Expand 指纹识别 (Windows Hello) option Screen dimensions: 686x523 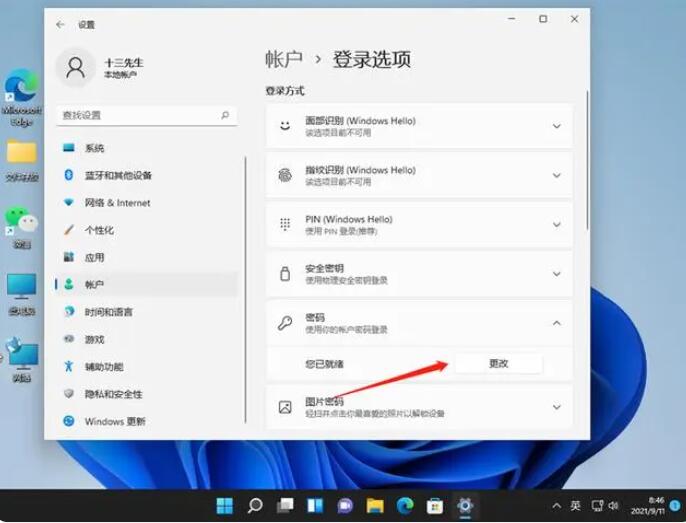coord(556,176)
